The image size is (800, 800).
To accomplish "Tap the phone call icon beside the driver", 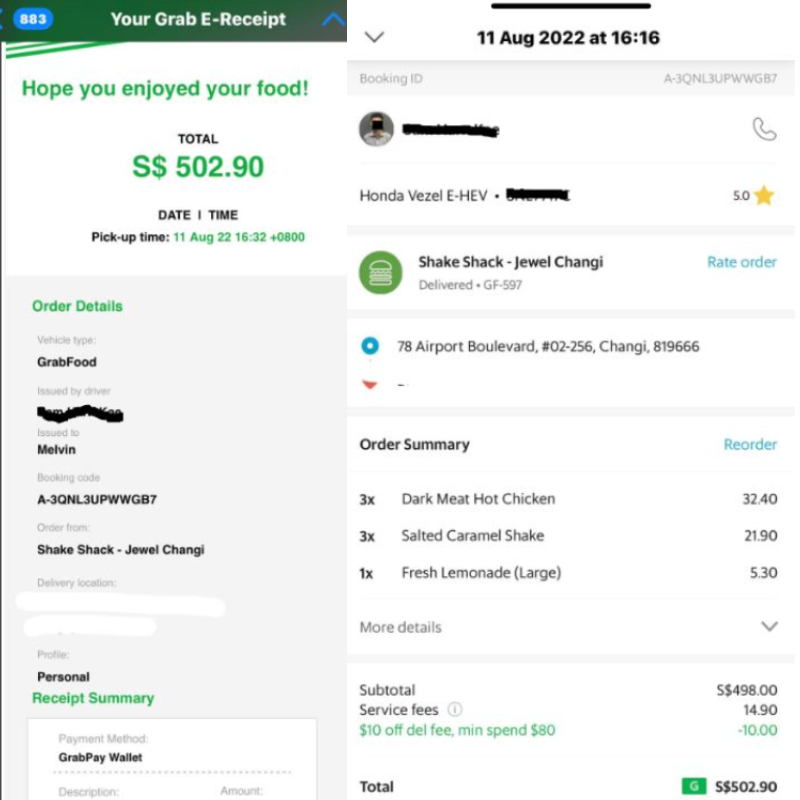I will point(764,129).
